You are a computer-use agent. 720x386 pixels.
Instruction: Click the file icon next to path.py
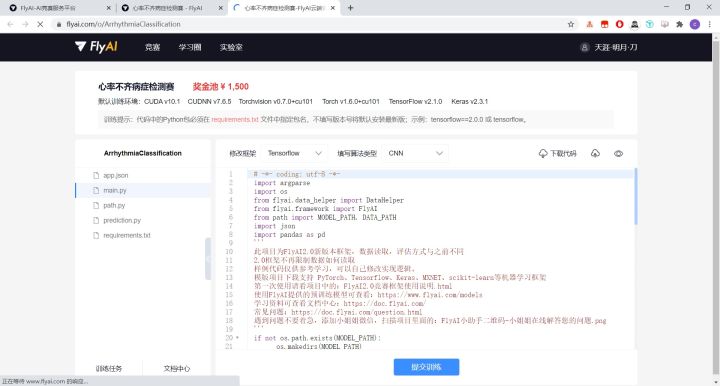pos(96,206)
